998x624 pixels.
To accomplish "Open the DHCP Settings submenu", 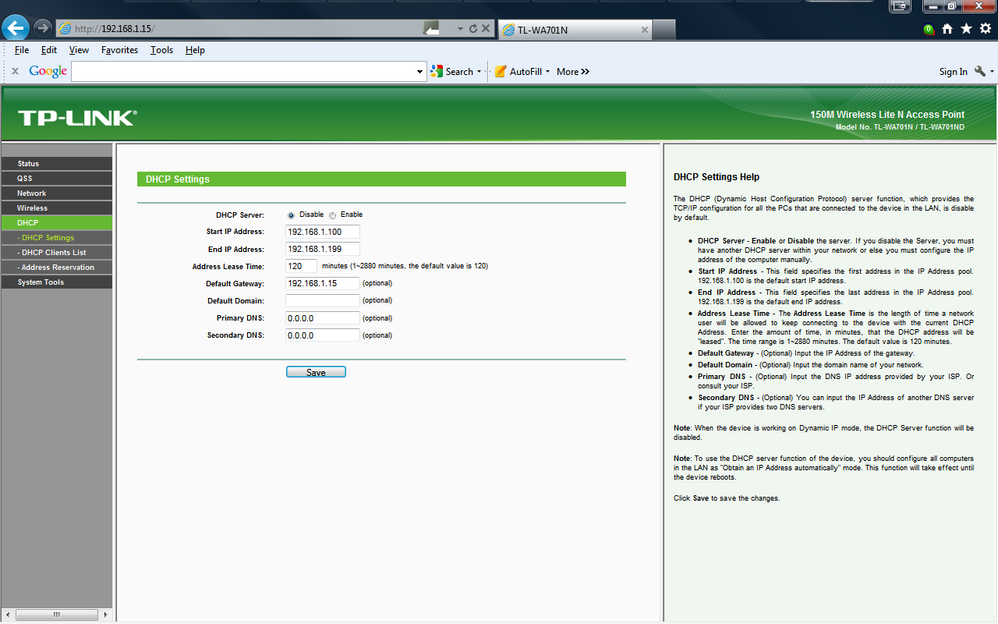I will pyautogui.click(x=57, y=238).
